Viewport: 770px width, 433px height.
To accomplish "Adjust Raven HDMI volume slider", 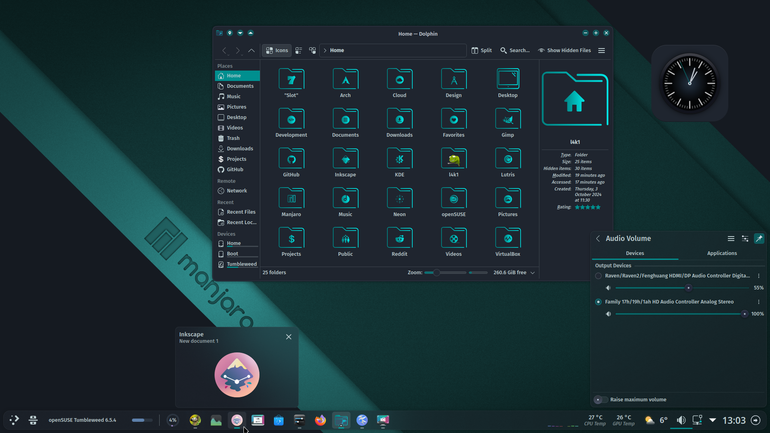I will click(x=682, y=288).
